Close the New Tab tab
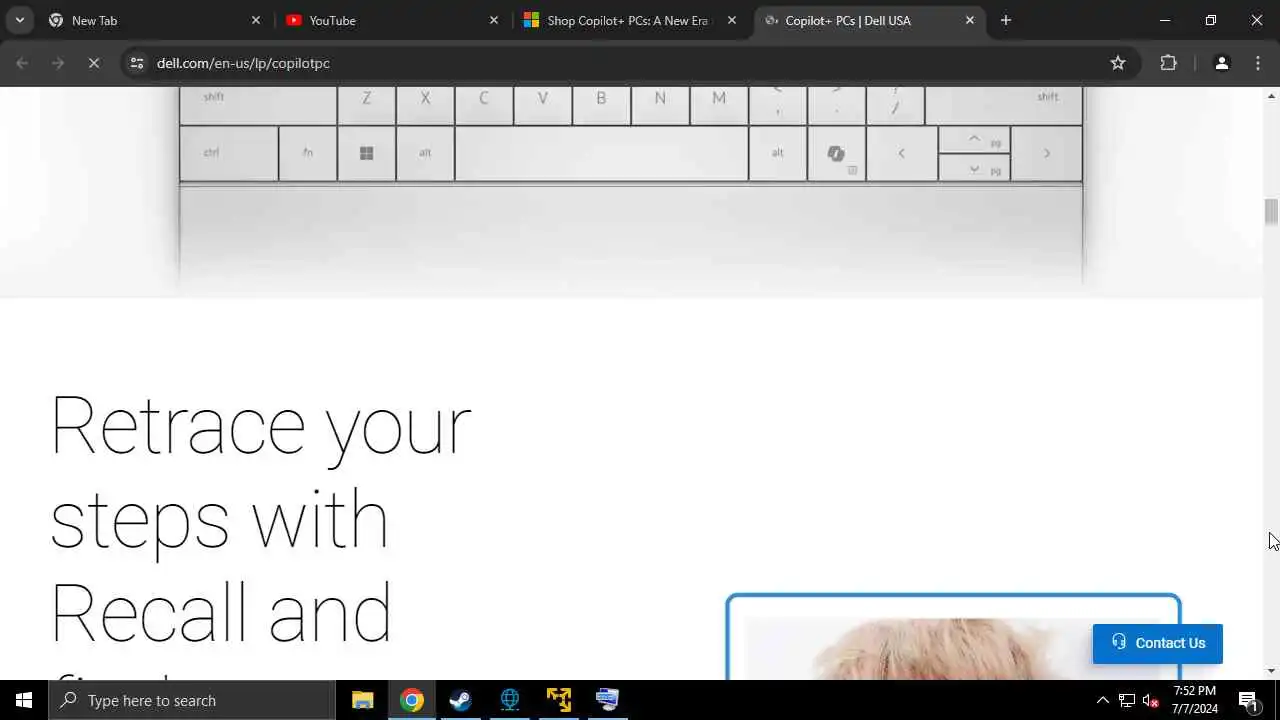This screenshot has width=1280, height=720. 256,20
